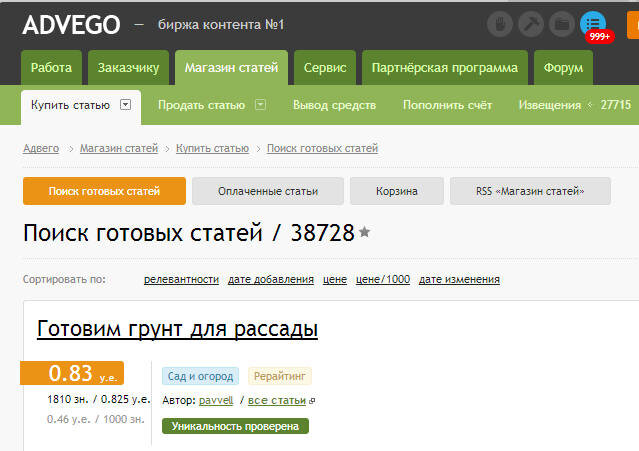Open the 'Корзина' button
Viewport: 639px width, 451px height.
click(x=397, y=191)
